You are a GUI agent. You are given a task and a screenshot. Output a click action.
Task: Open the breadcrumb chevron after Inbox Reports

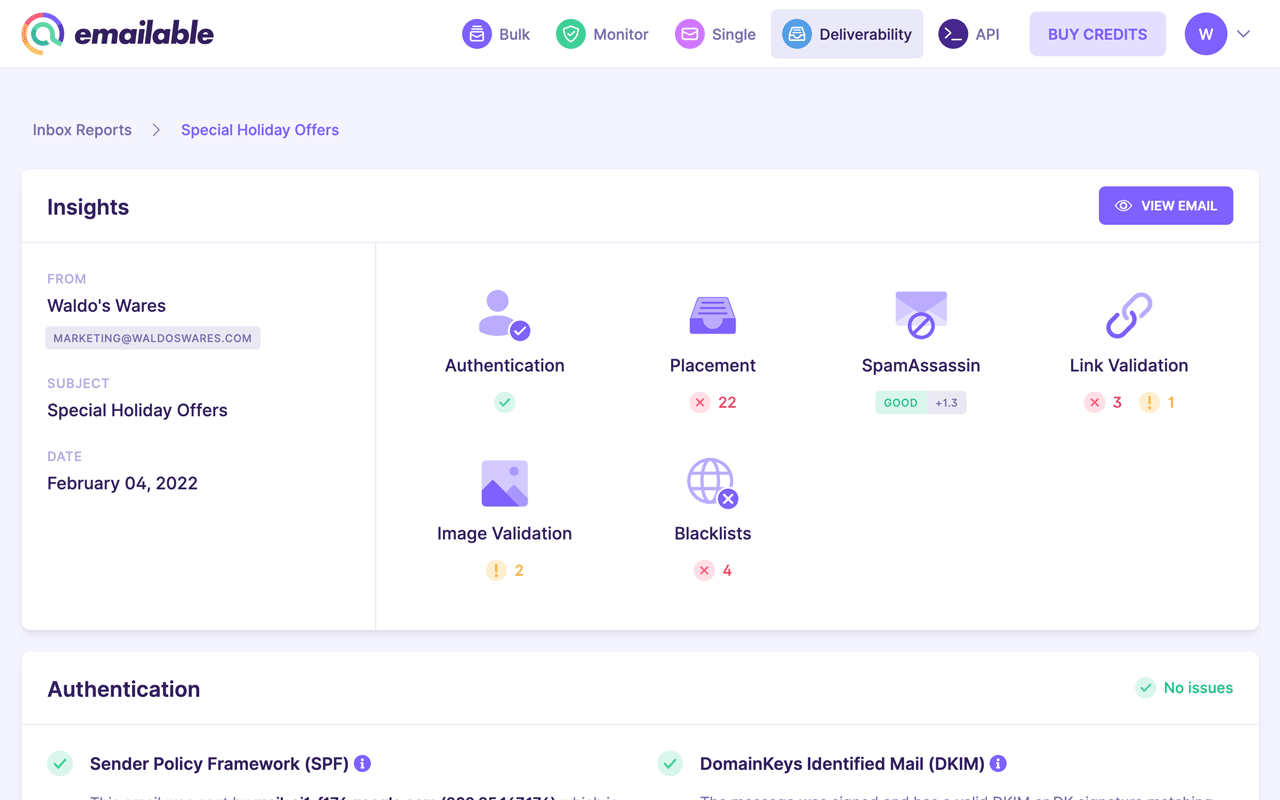[156, 130]
